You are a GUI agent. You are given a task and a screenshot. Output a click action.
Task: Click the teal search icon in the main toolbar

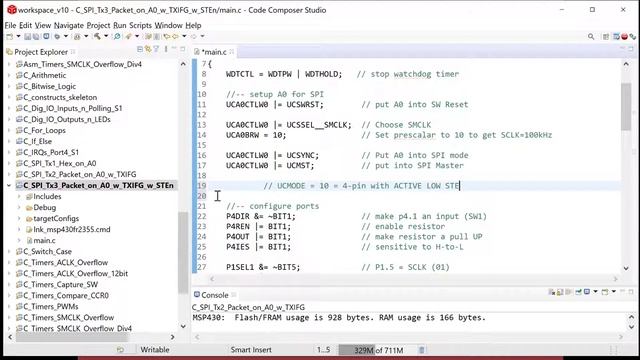pos(117,37)
